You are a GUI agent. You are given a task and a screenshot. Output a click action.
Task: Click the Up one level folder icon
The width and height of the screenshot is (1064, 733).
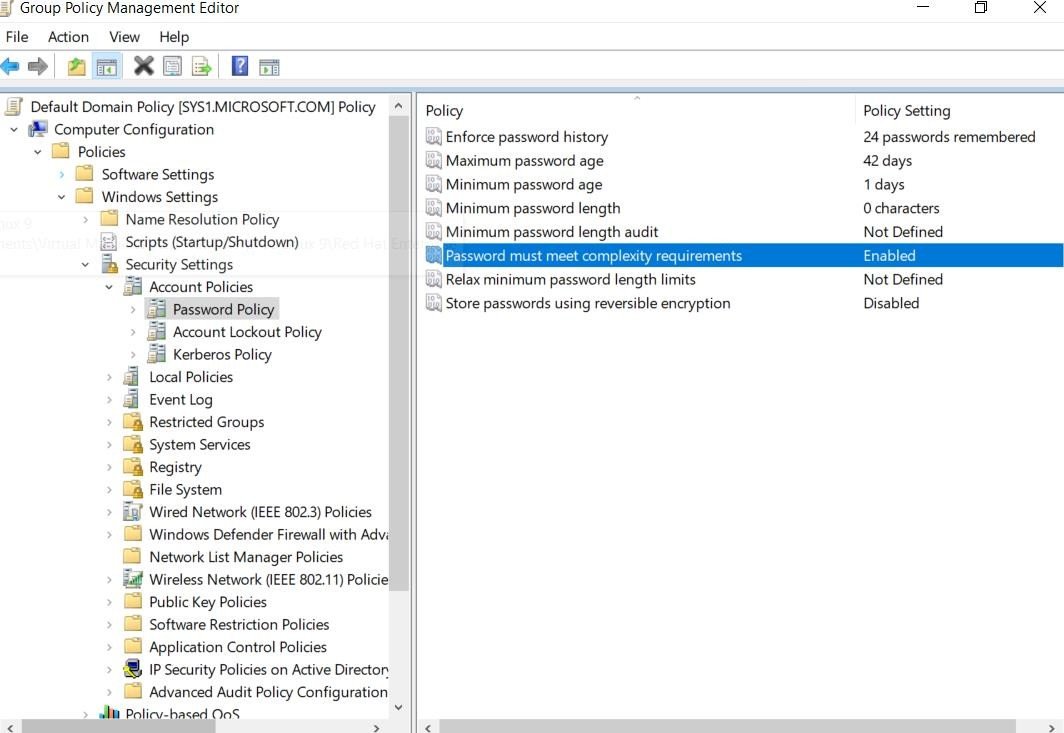[x=77, y=67]
